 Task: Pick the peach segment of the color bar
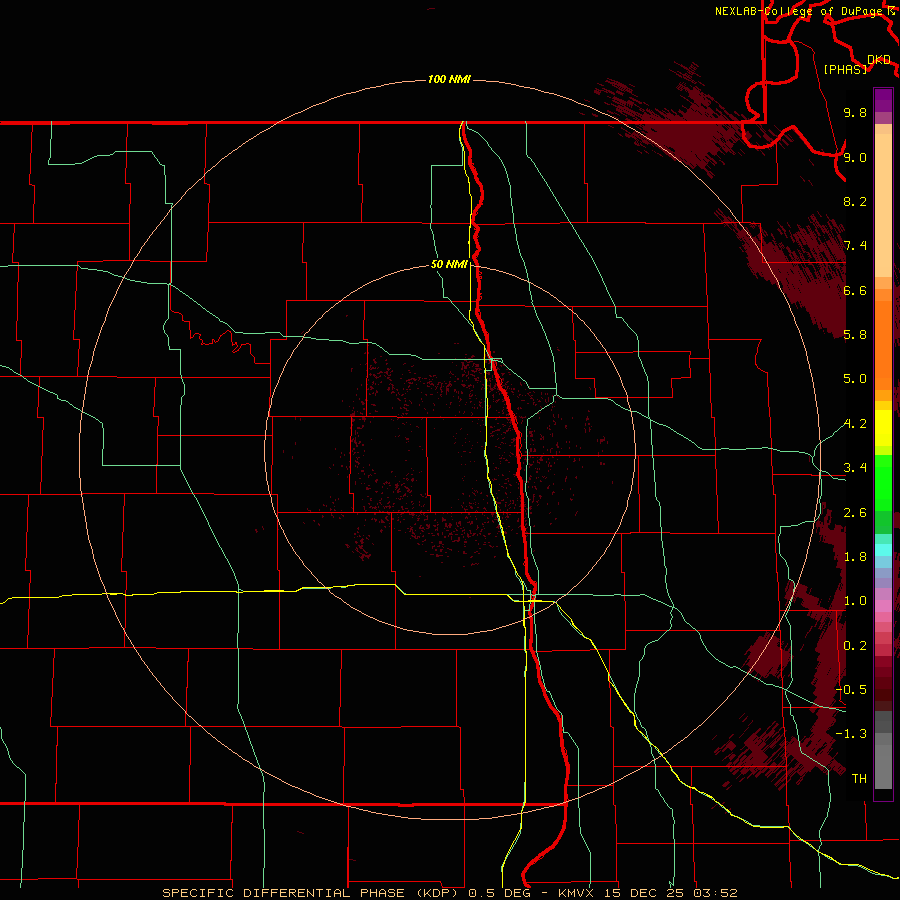click(883, 205)
